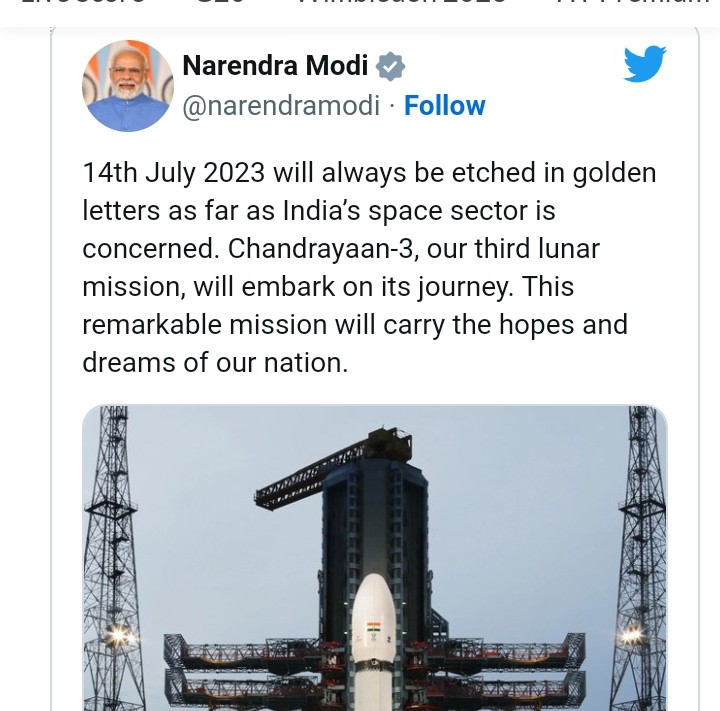The image size is (720, 711).
Task: Open the rocket launch photo in the tweet
Action: click(375, 558)
